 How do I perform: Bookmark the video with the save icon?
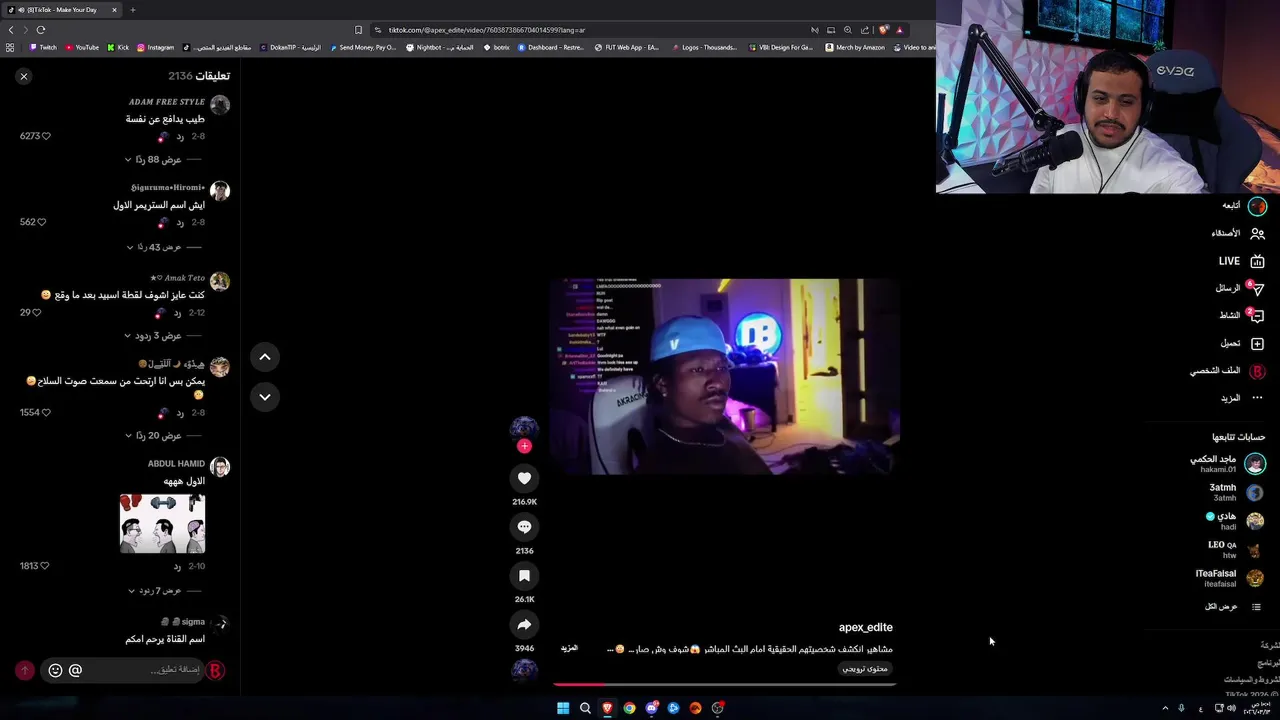(x=524, y=576)
